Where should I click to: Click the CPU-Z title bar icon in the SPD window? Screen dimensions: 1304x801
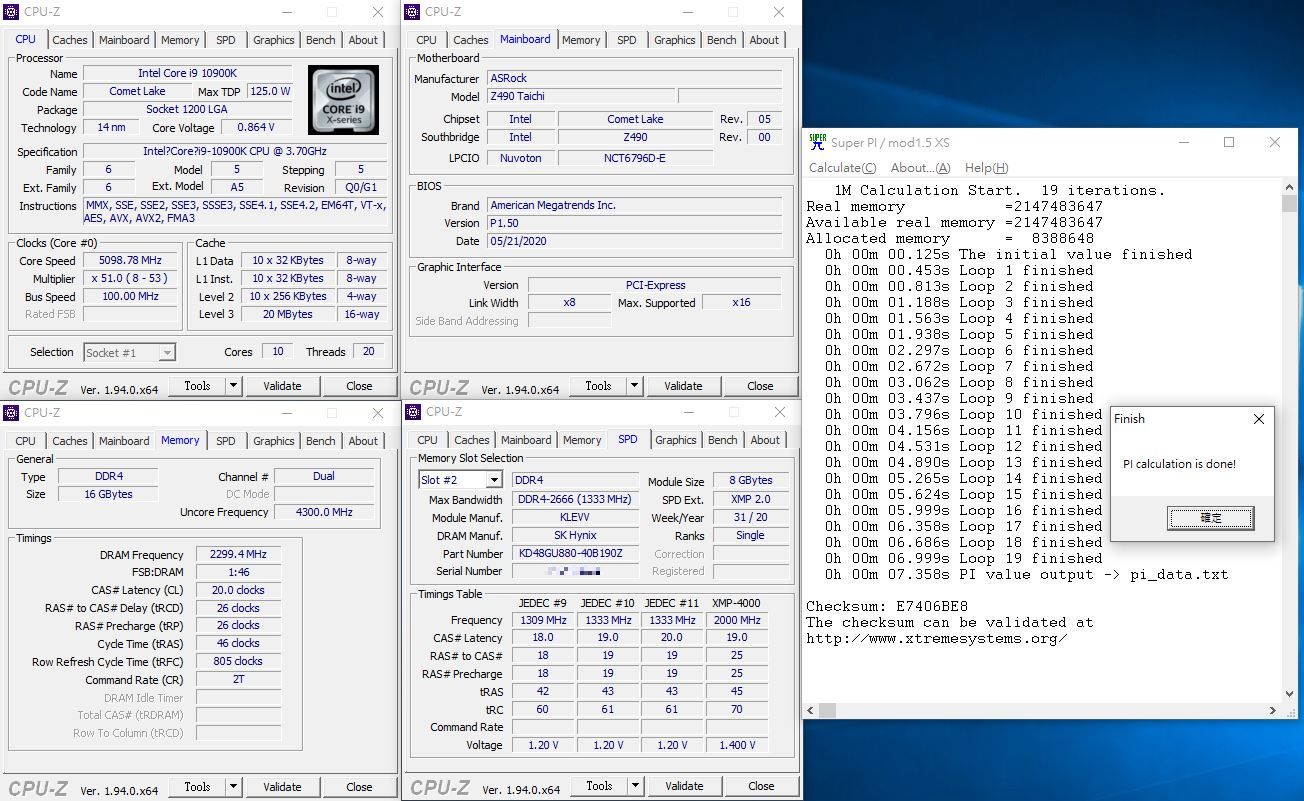tap(413, 412)
